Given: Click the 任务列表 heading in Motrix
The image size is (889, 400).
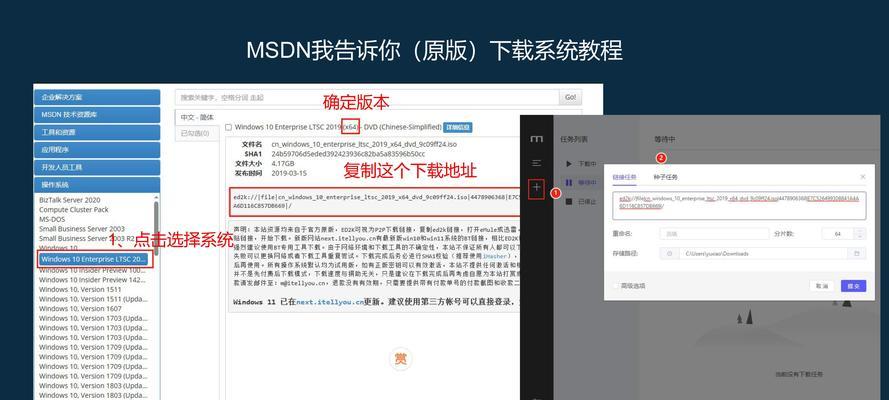Looking at the screenshot, I should pyautogui.click(x=574, y=139).
